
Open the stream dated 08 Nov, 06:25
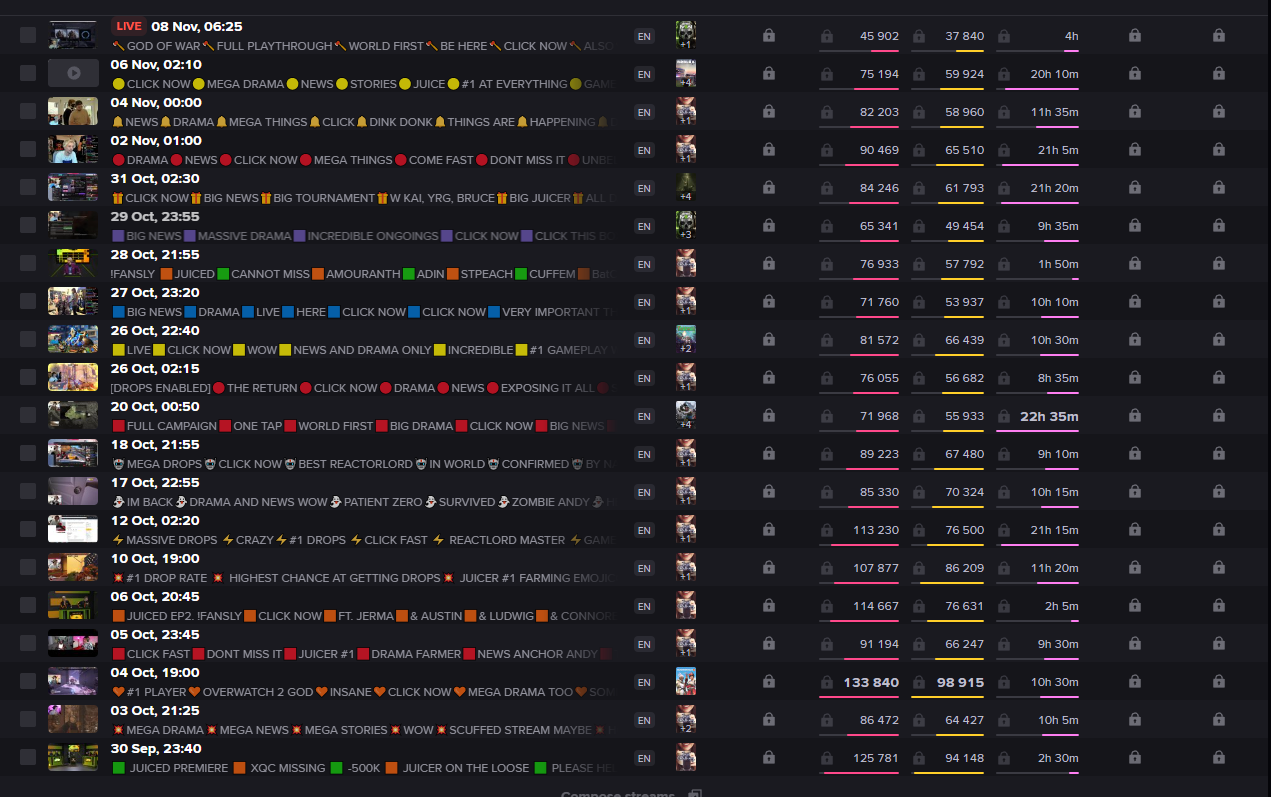[197, 26]
